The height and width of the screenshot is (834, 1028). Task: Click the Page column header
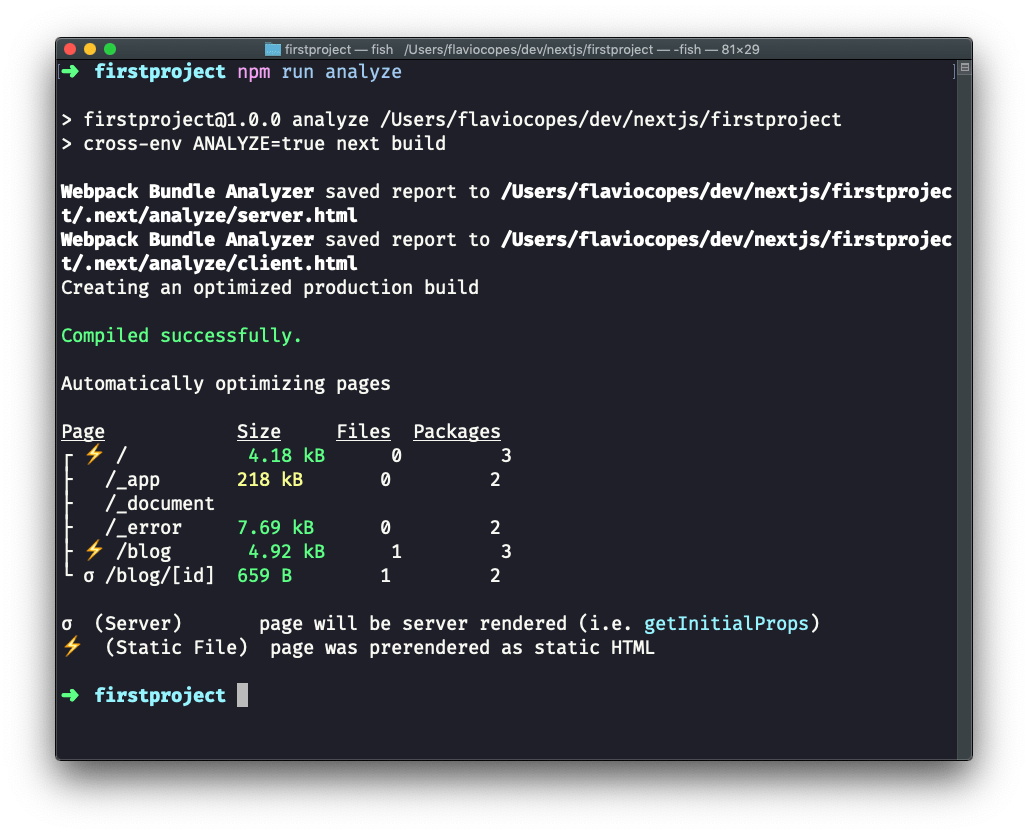[83, 431]
